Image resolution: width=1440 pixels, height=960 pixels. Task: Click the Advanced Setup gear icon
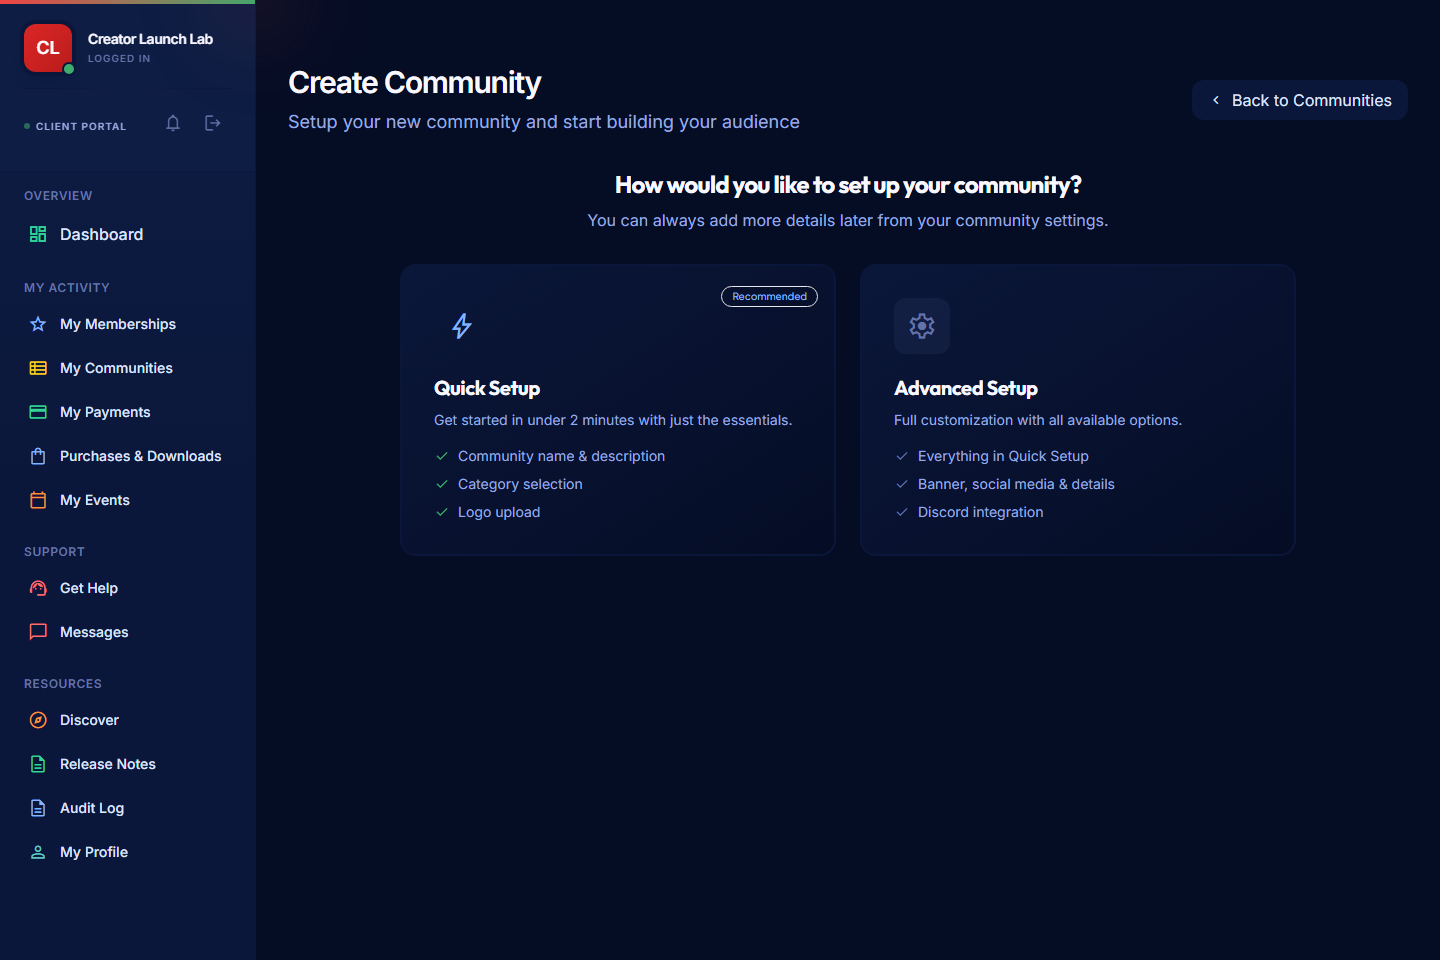[x=922, y=326]
